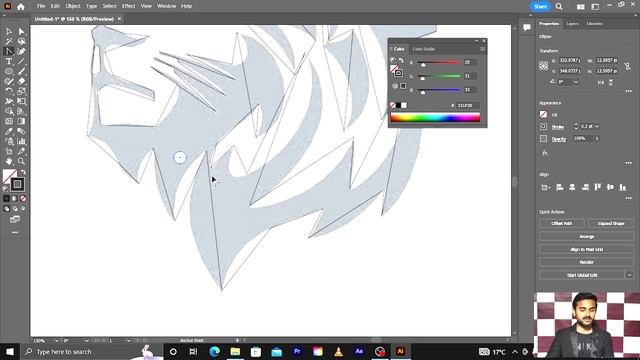
Task: Set paint to None mode
Action: point(23,198)
